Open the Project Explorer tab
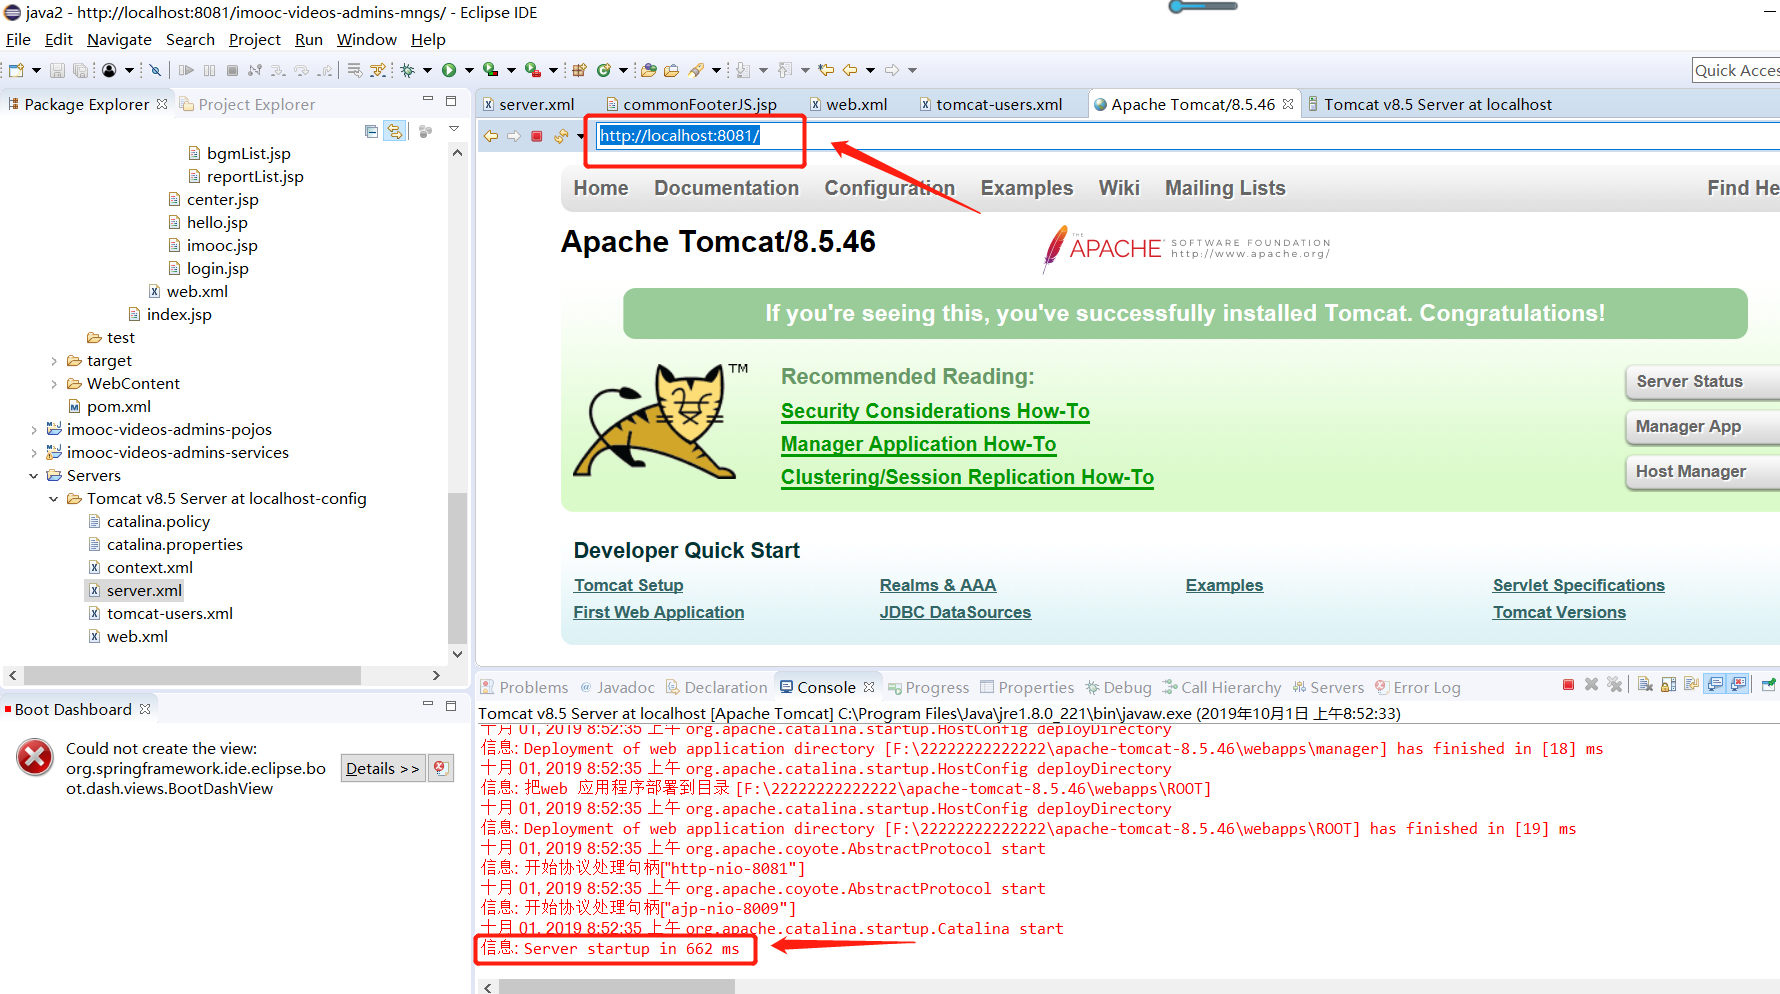Screen dimensions: 1780x994 [247, 104]
